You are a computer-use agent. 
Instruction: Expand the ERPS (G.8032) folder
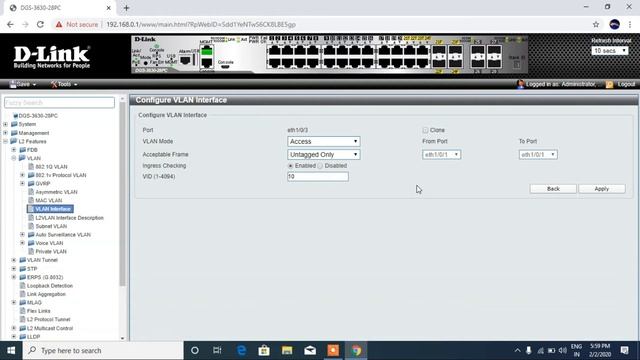14,277
